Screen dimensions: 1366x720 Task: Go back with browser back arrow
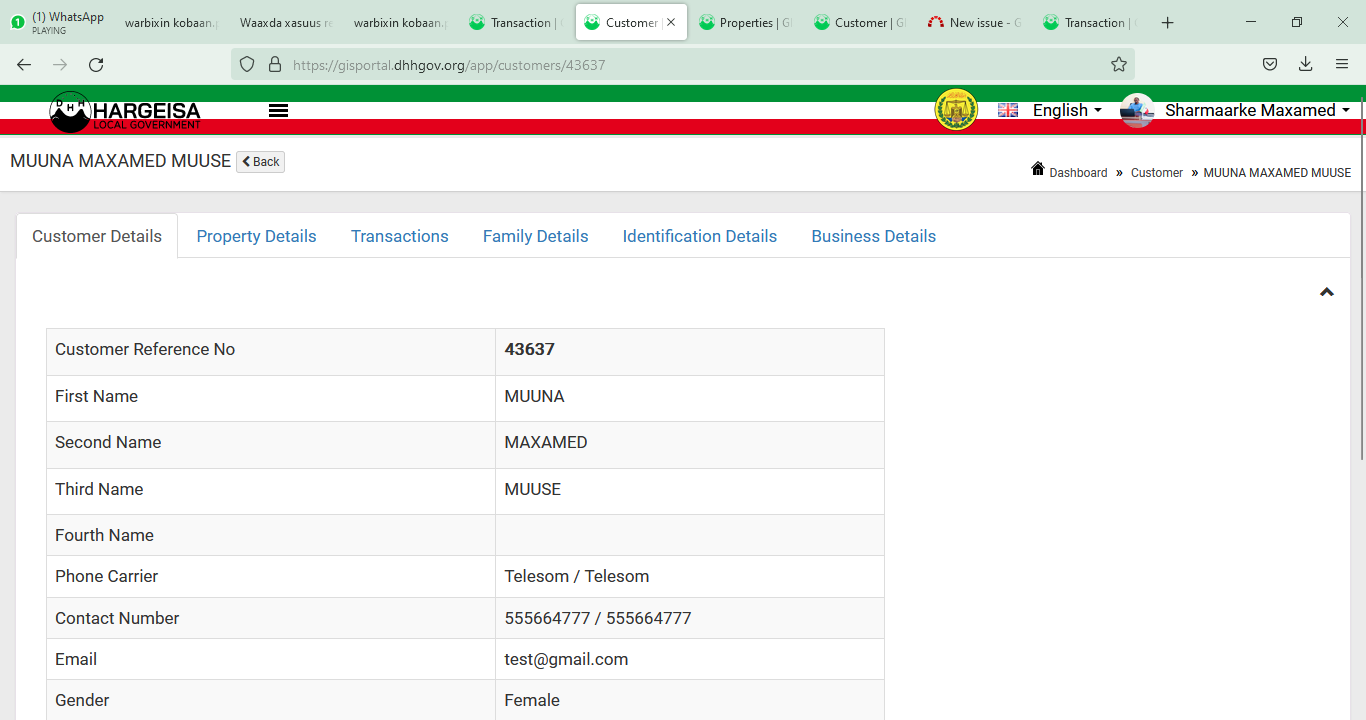pyautogui.click(x=24, y=64)
